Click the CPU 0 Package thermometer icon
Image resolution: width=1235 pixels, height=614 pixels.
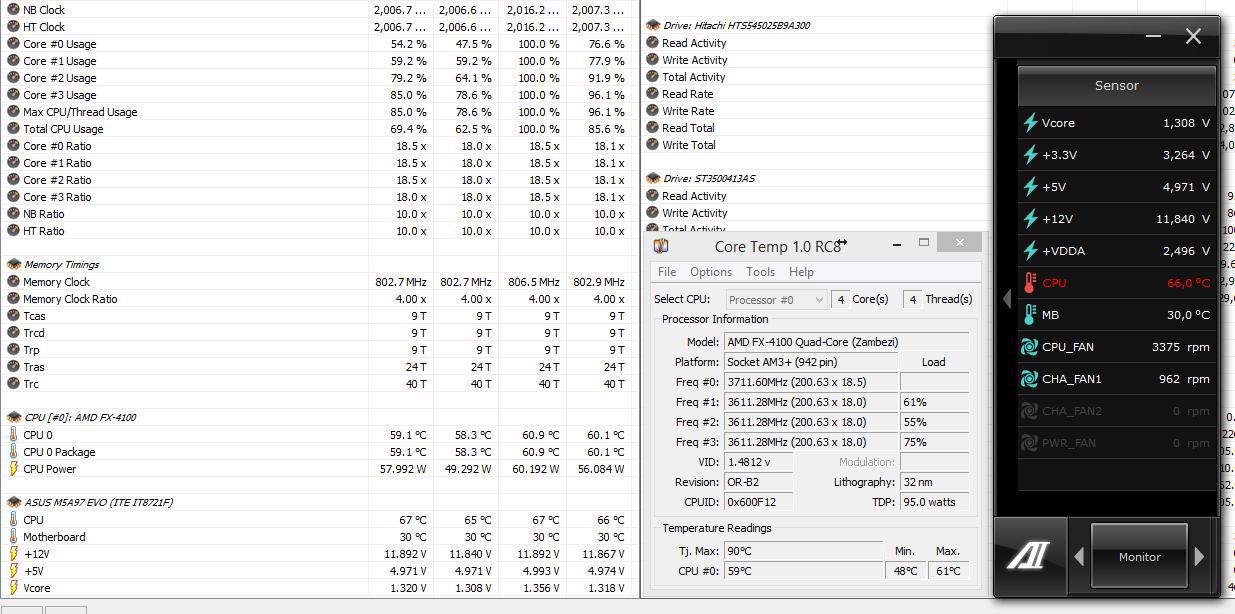pos(13,452)
